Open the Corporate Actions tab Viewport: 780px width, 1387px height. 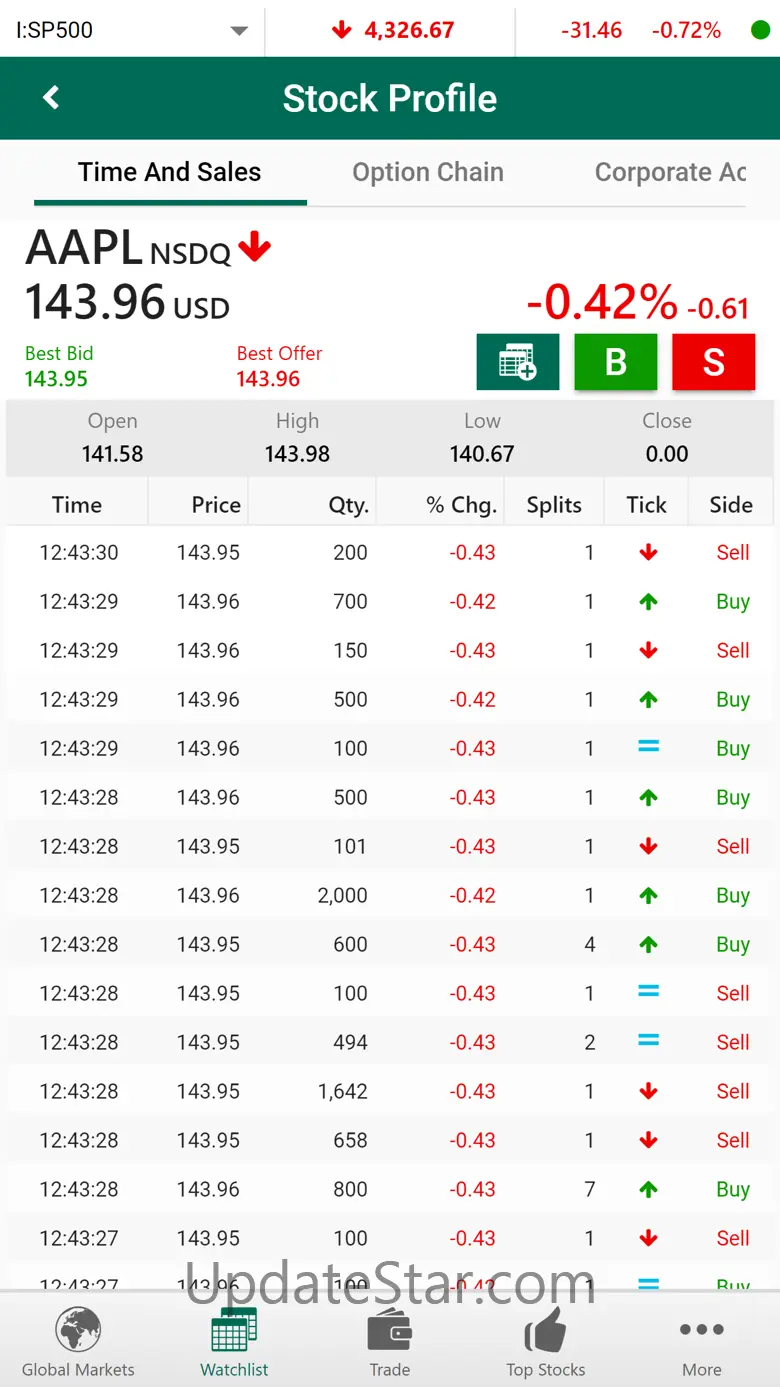pos(670,172)
